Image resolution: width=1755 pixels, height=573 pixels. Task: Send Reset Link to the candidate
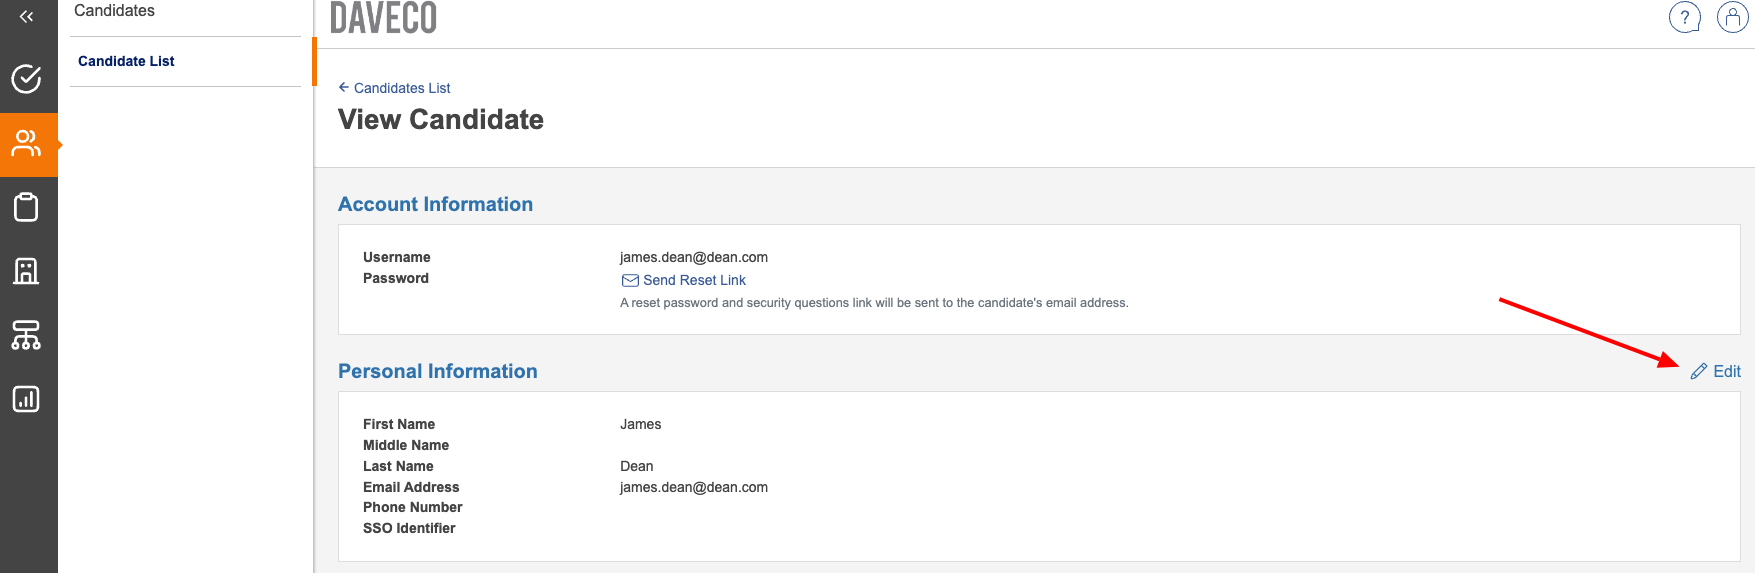(694, 281)
